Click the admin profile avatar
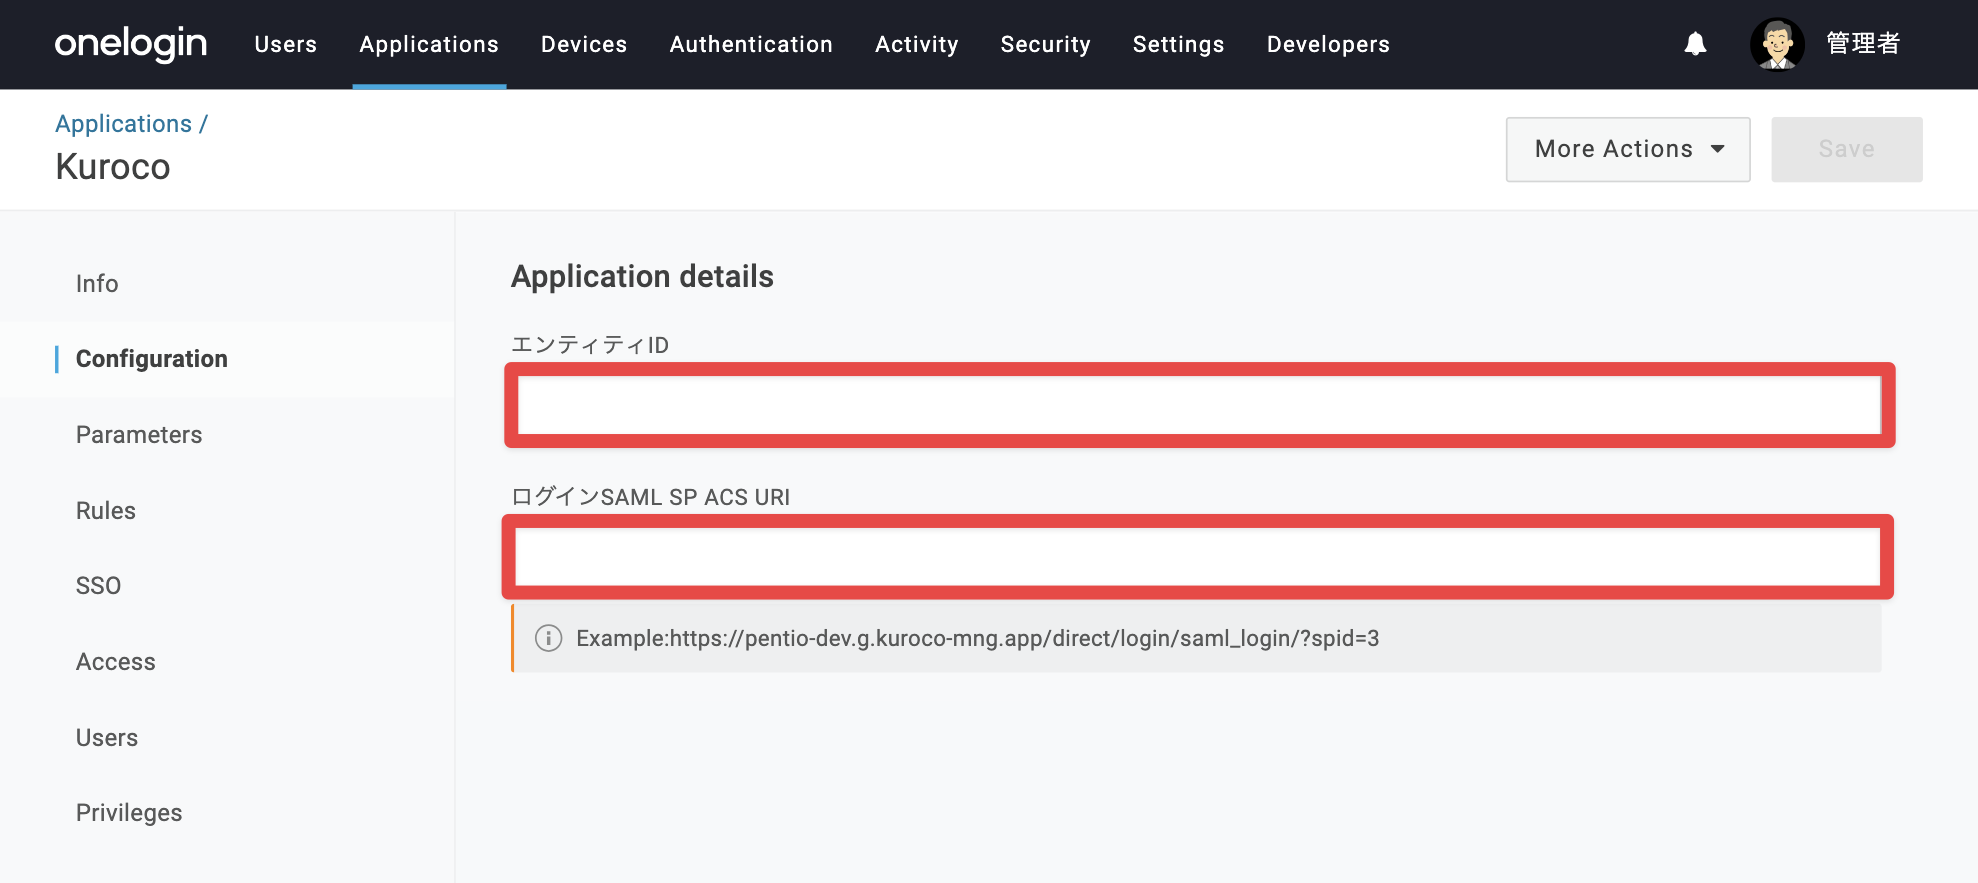 (1777, 44)
